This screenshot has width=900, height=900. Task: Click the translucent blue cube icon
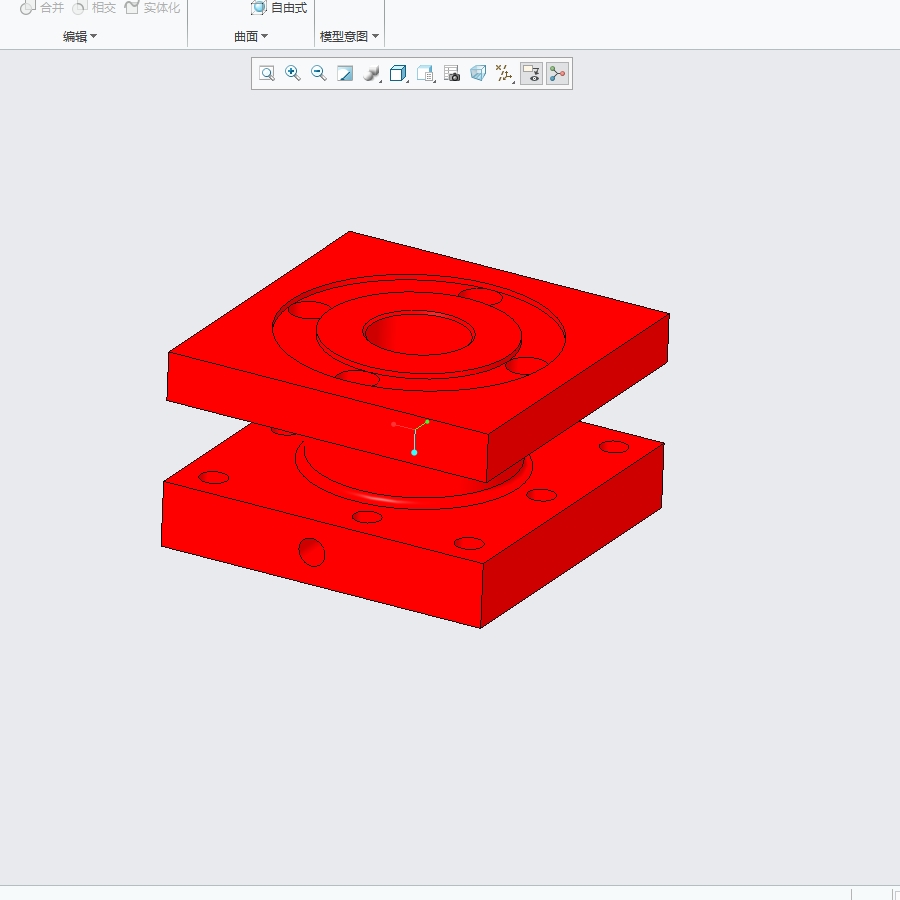pos(478,73)
